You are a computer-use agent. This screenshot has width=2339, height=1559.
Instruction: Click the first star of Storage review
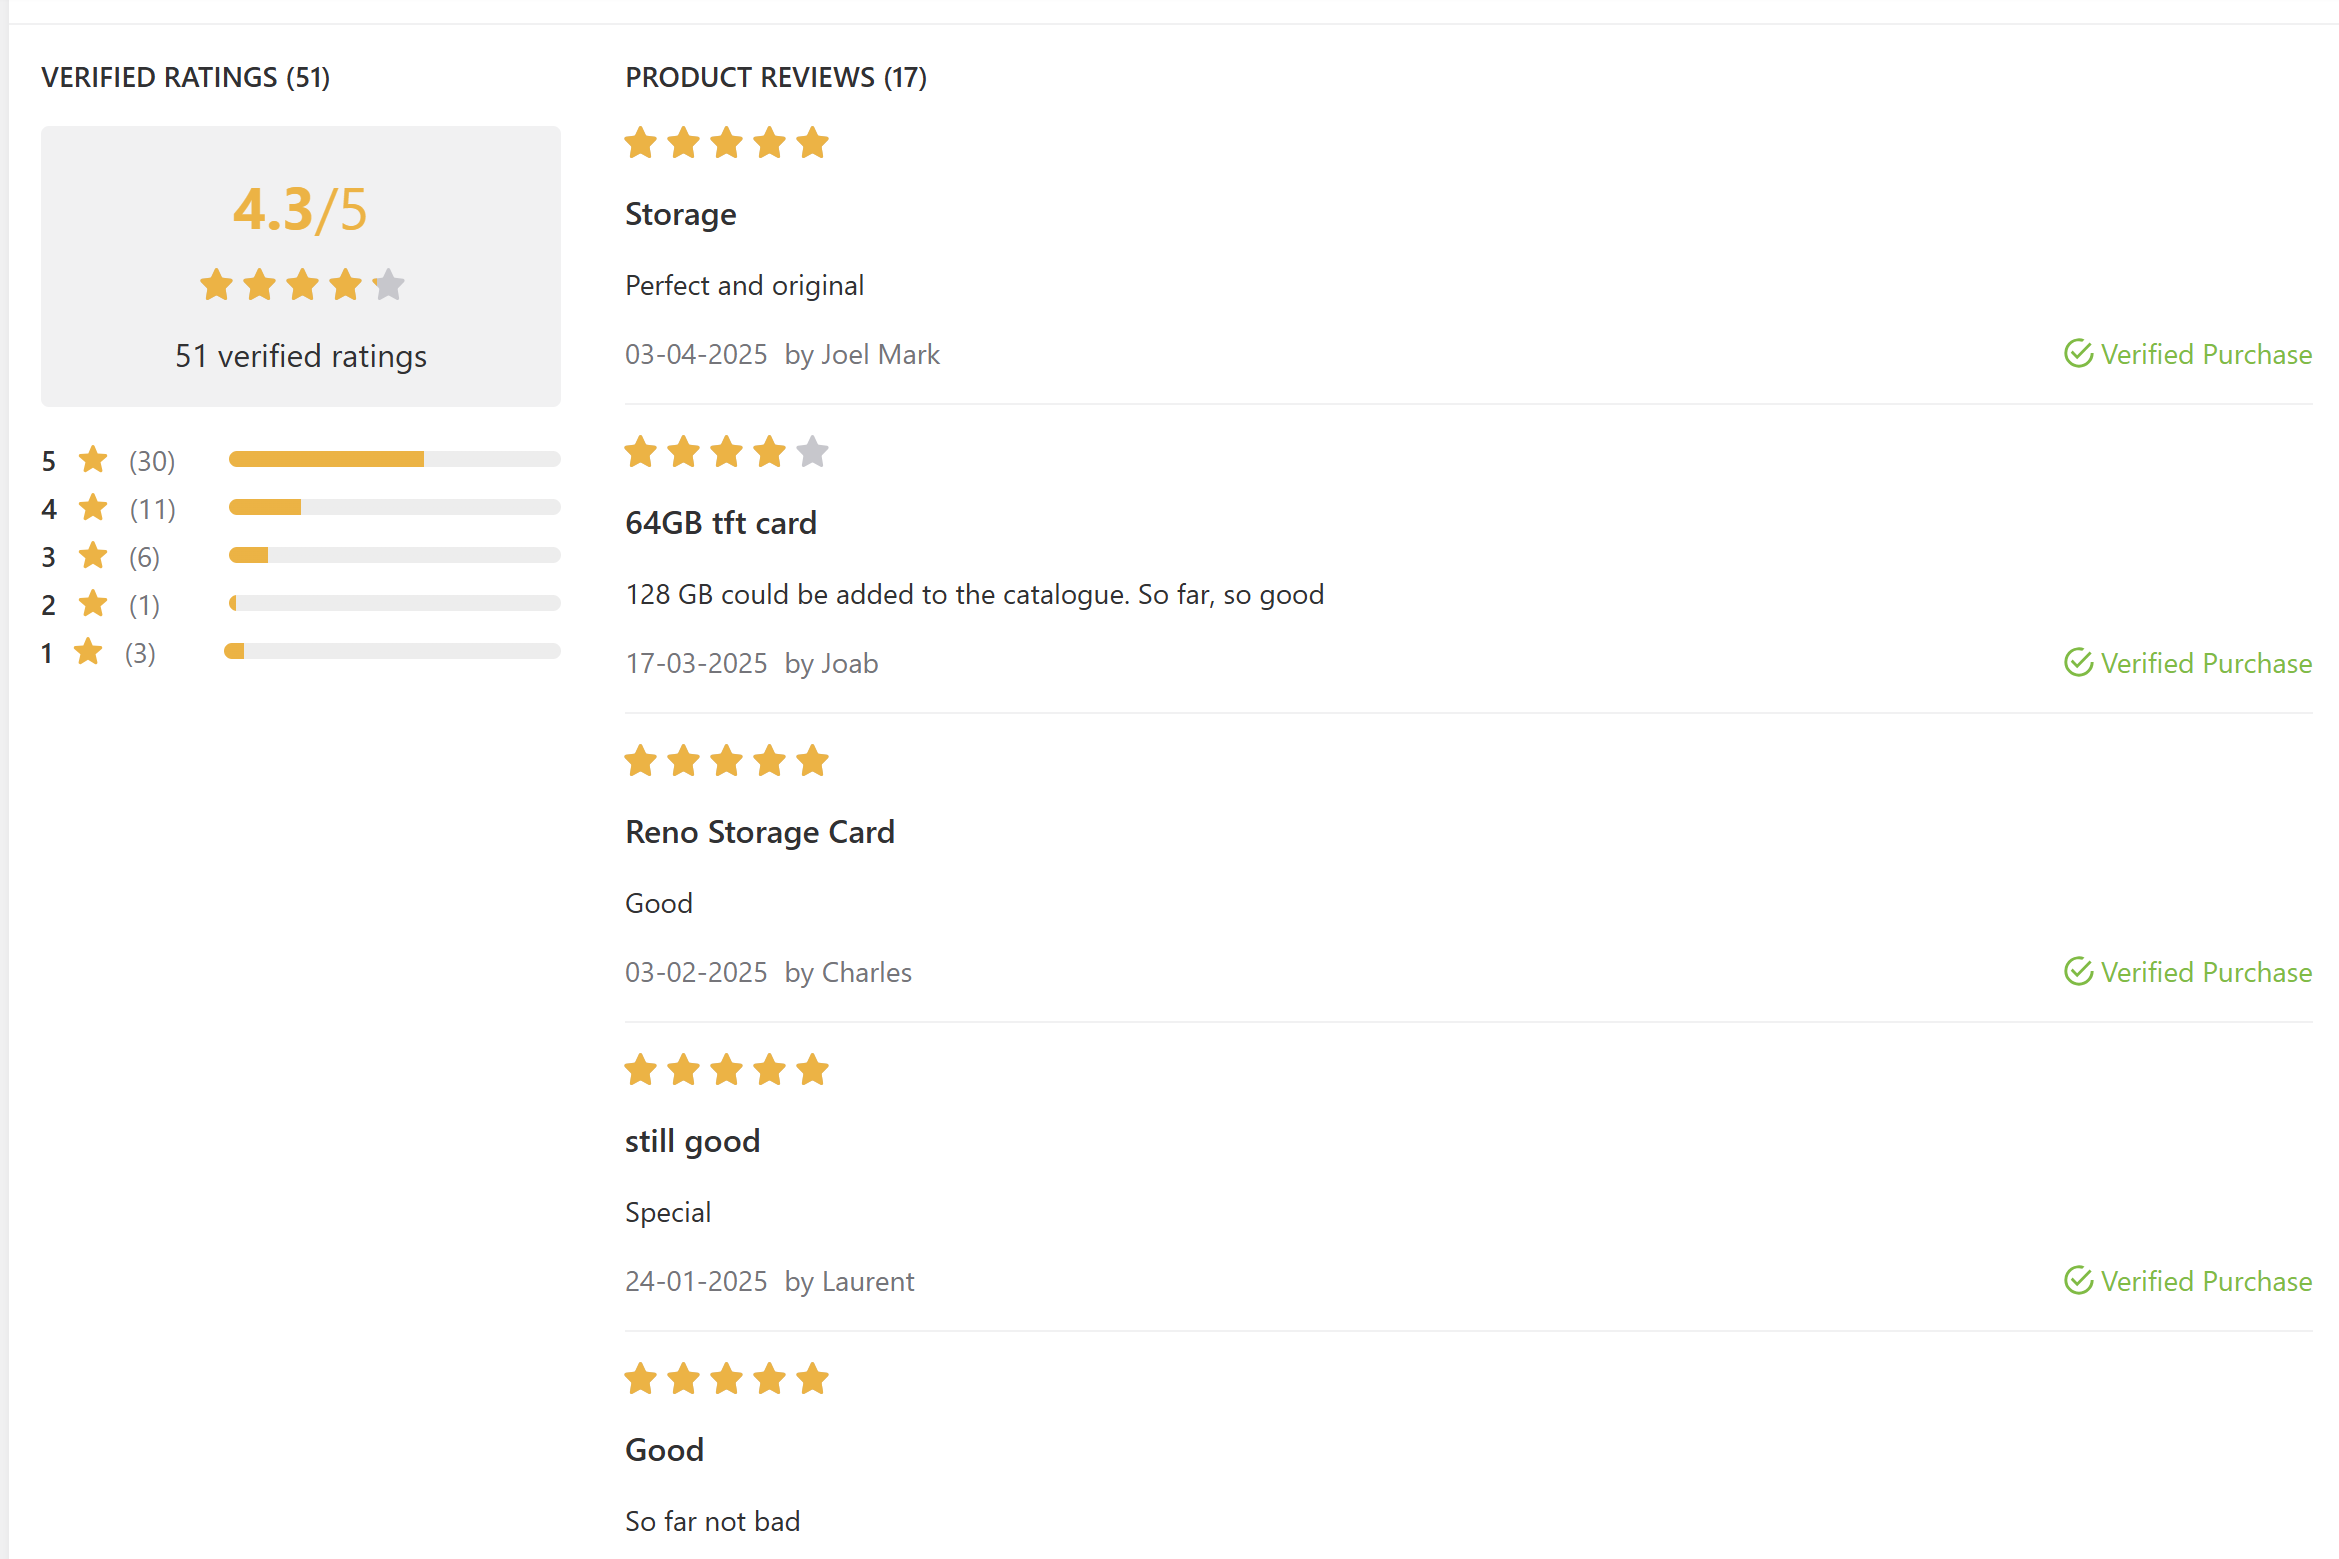point(640,143)
